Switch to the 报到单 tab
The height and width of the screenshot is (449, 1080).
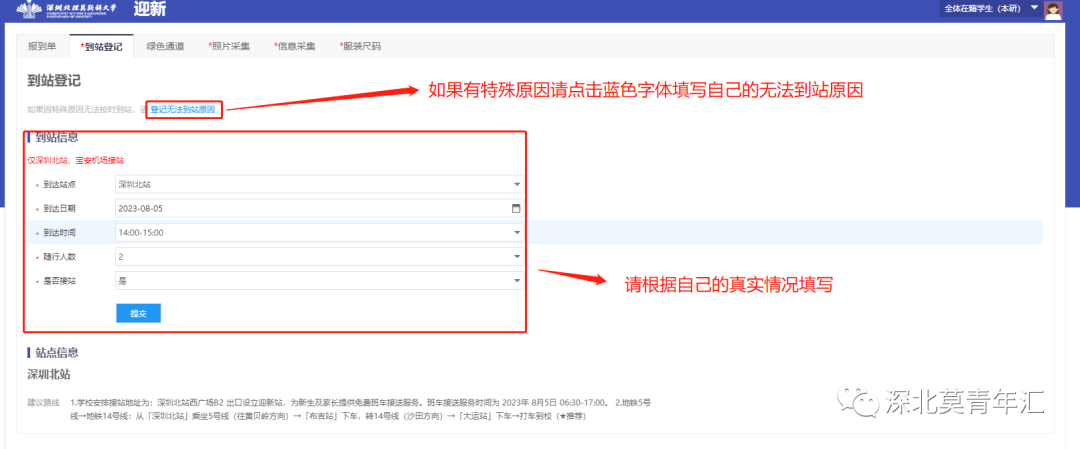(42, 46)
